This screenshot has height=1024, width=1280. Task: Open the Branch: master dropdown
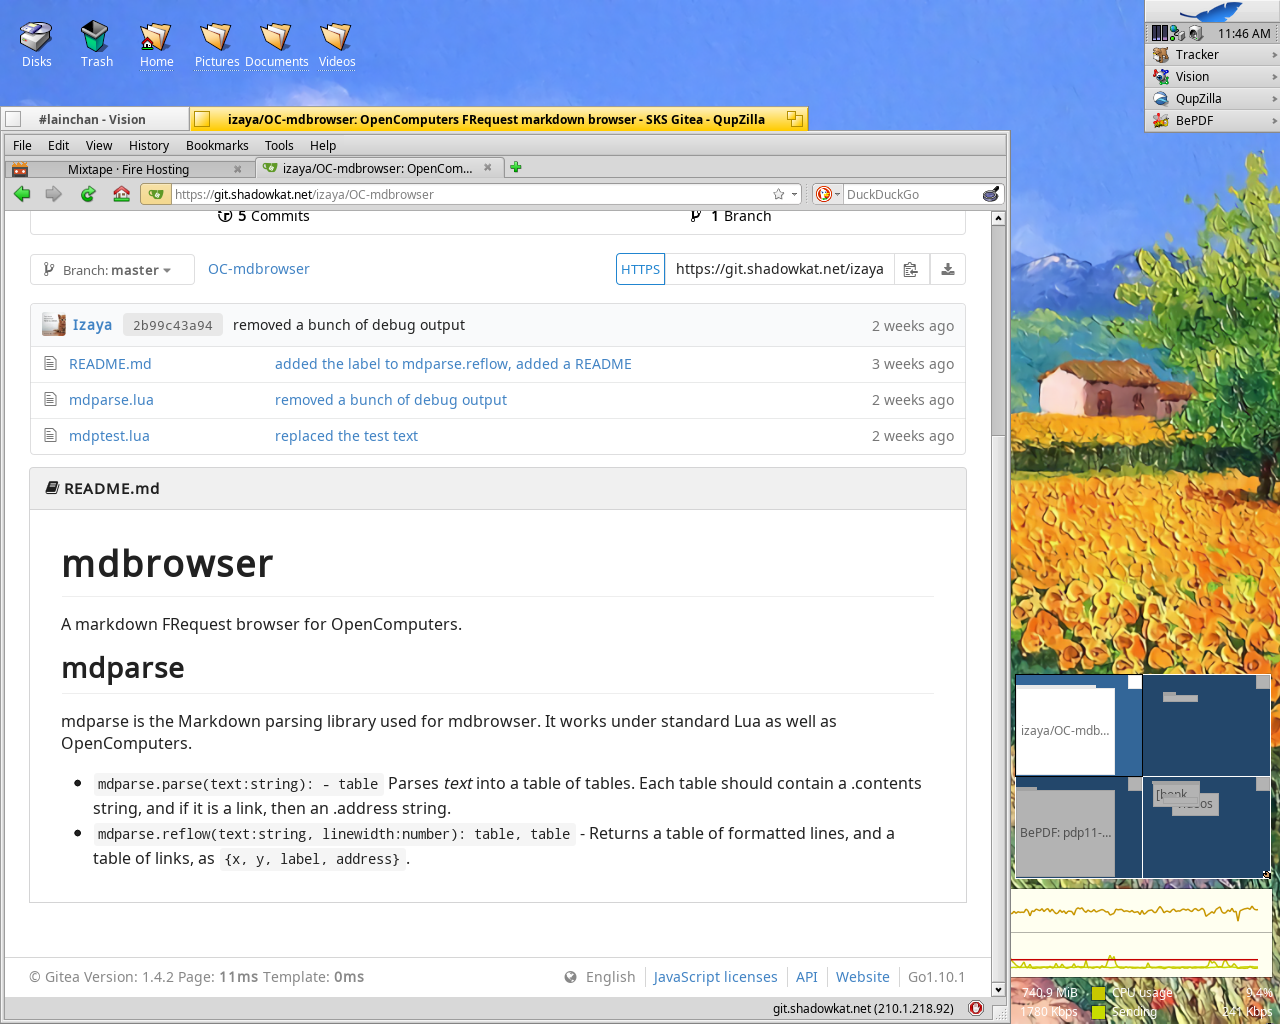[112, 270]
